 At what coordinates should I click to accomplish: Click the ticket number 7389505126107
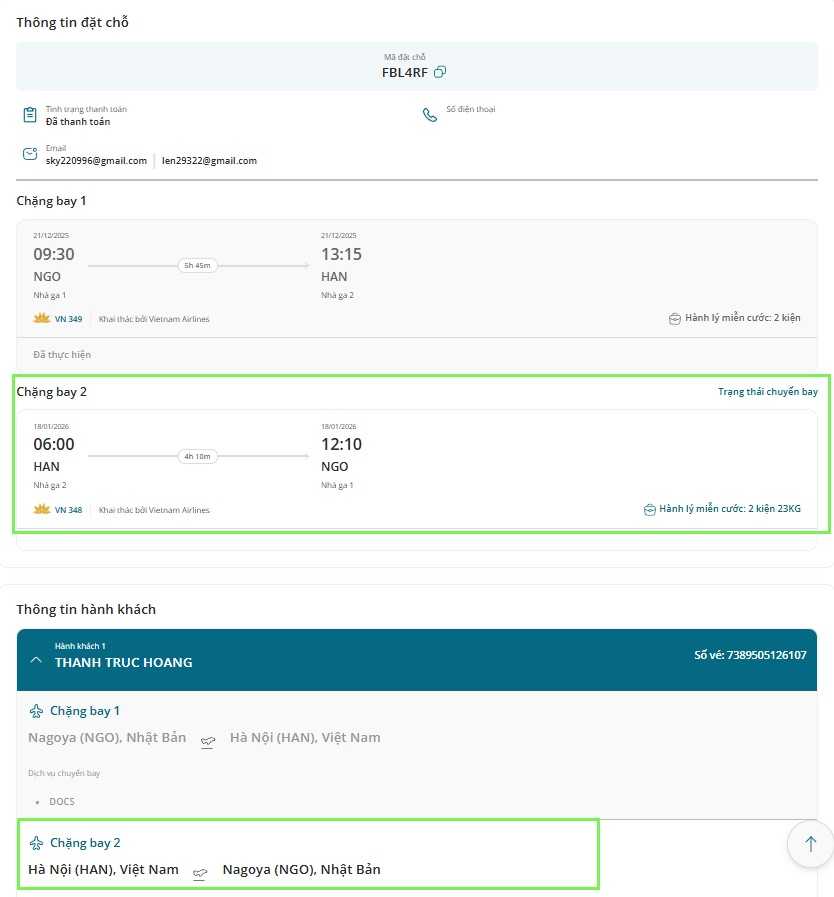(x=750, y=656)
